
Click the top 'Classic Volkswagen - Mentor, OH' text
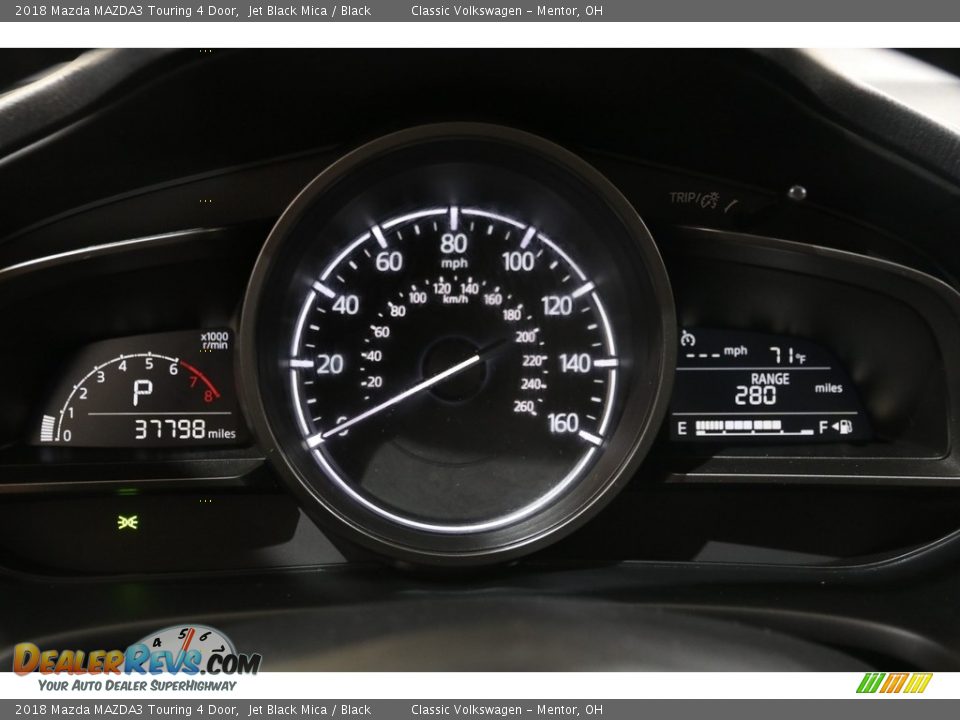tap(506, 10)
